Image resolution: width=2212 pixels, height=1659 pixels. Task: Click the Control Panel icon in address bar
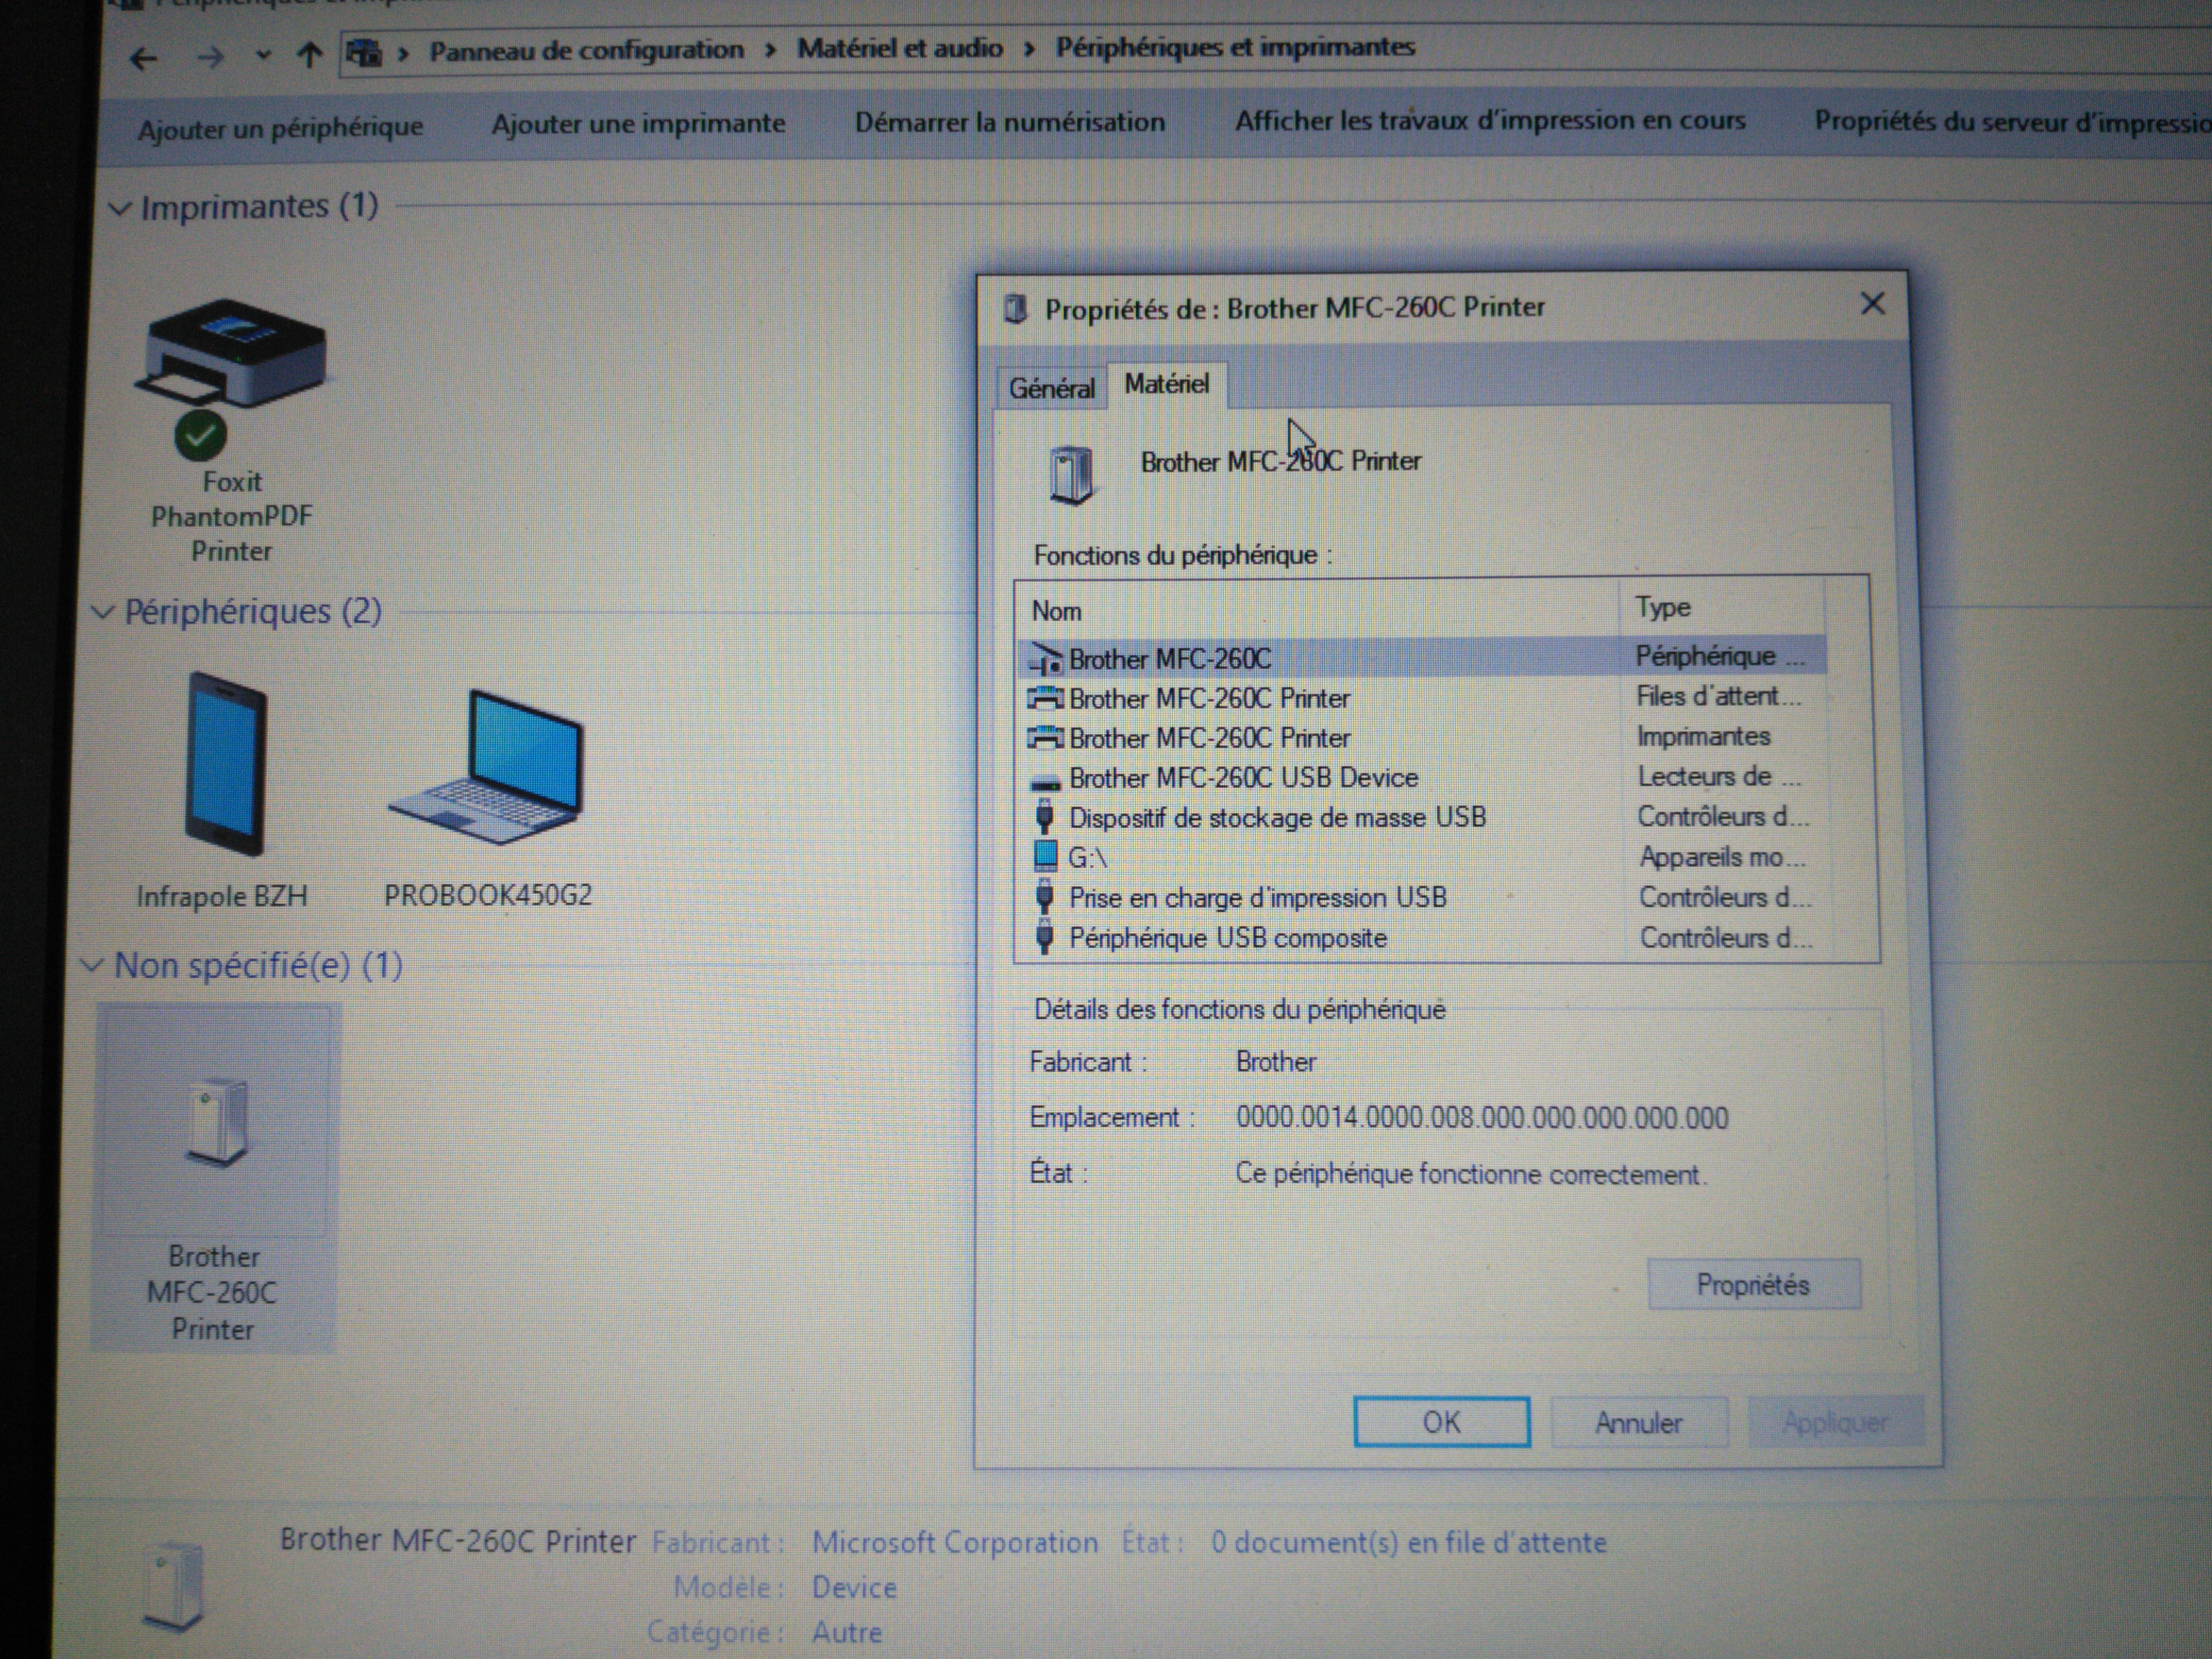[x=365, y=53]
